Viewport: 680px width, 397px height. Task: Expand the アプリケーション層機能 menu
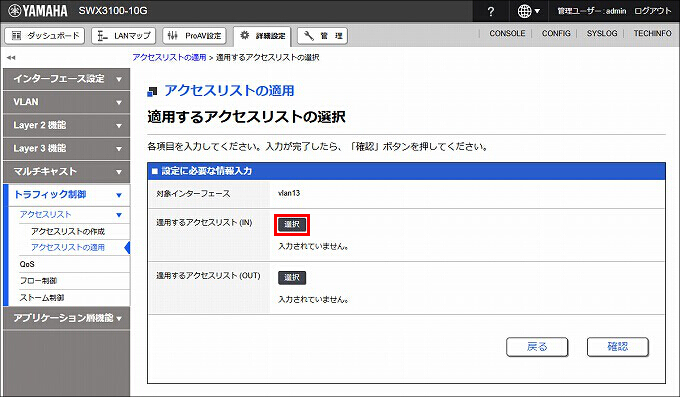66,318
